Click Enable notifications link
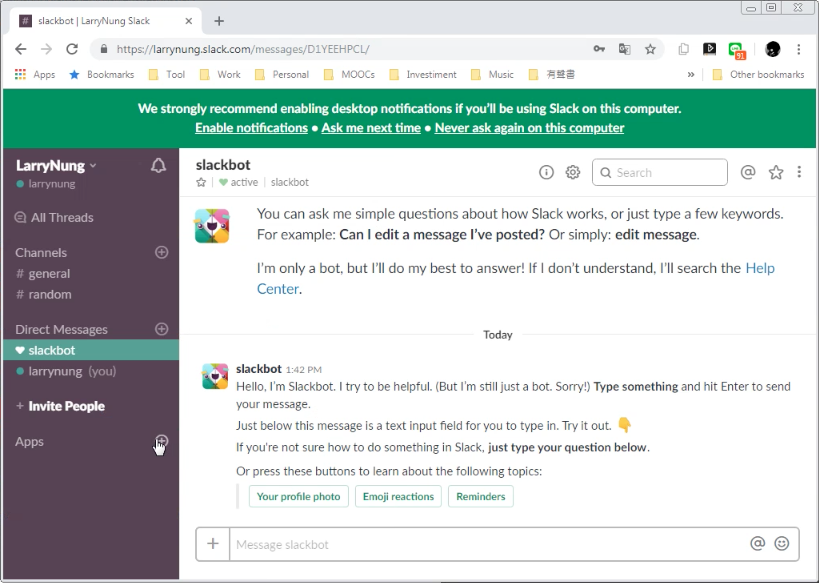 click(251, 128)
